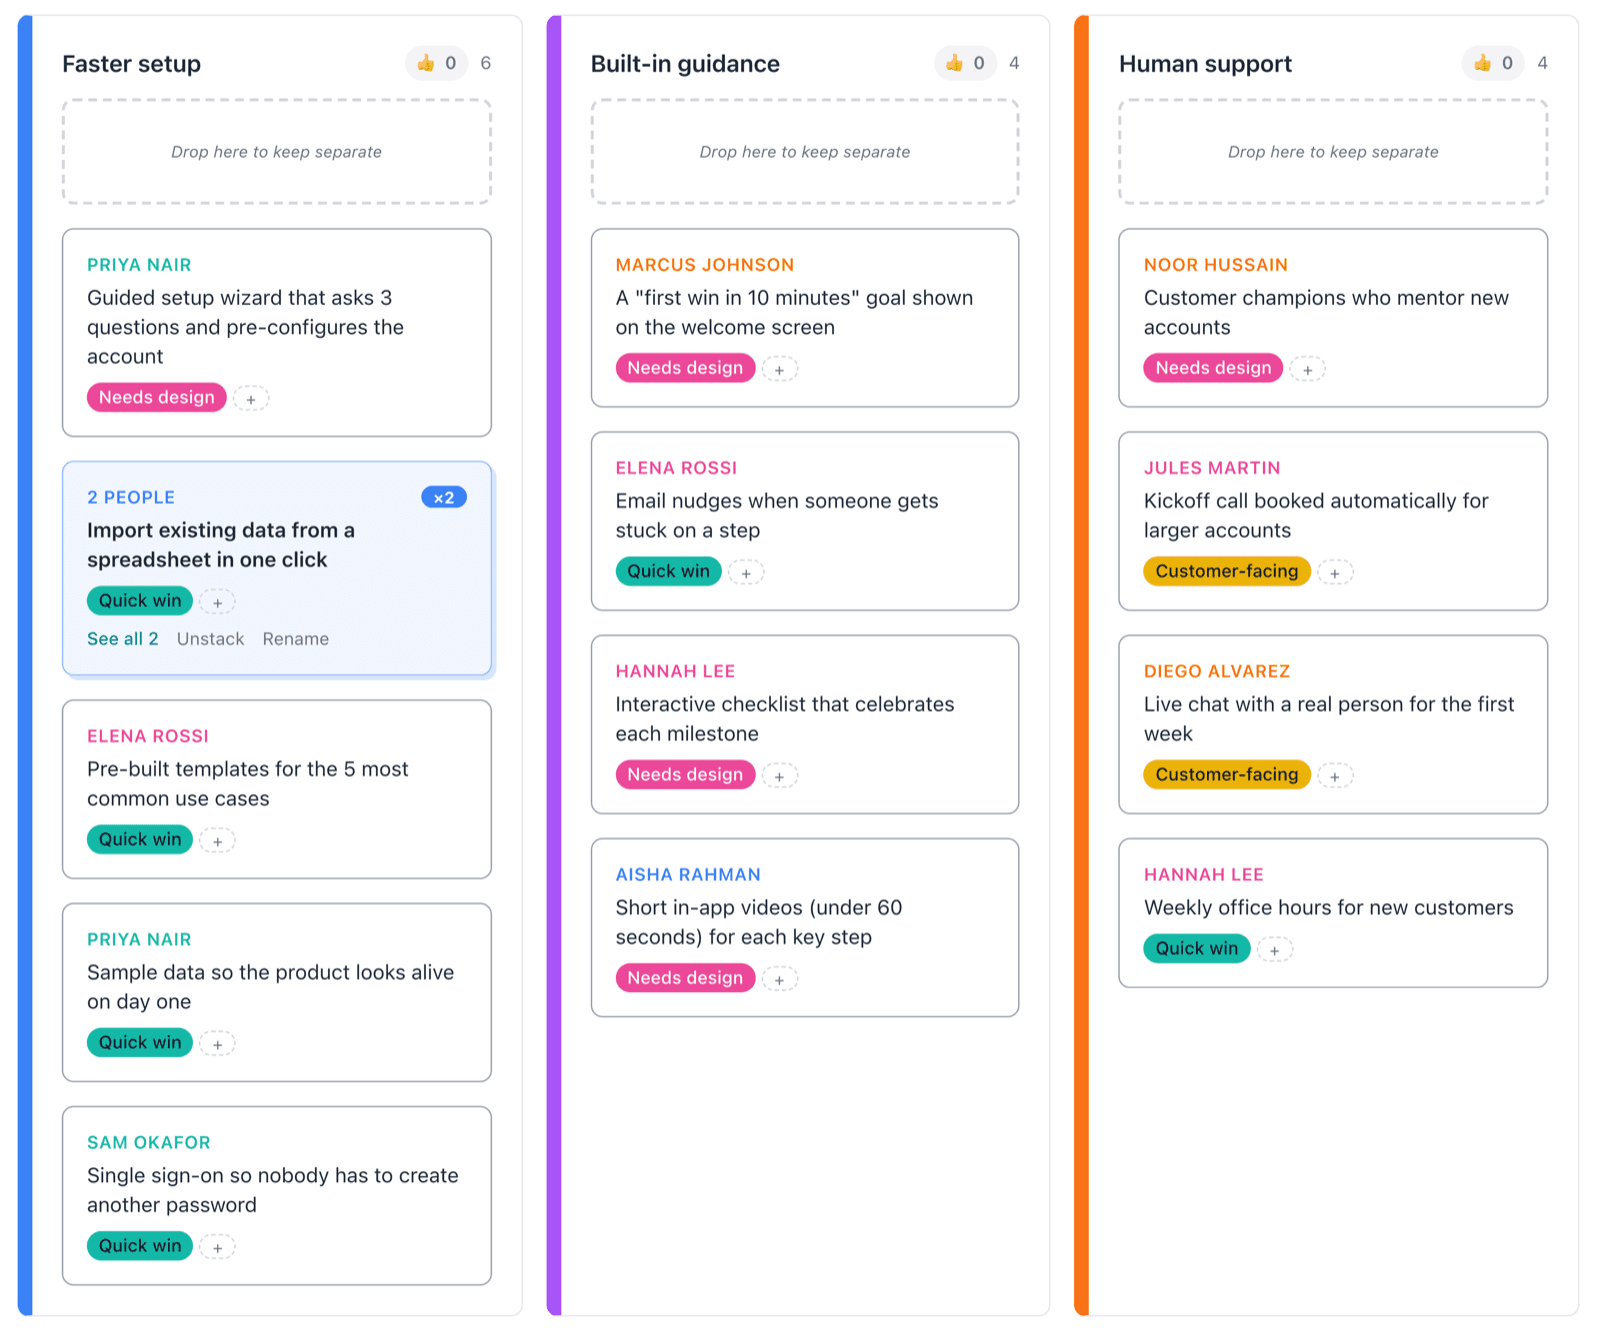Unstack the Import existing data cards
Image resolution: width=1600 pixels, height=1338 pixels.
(210, 639)
